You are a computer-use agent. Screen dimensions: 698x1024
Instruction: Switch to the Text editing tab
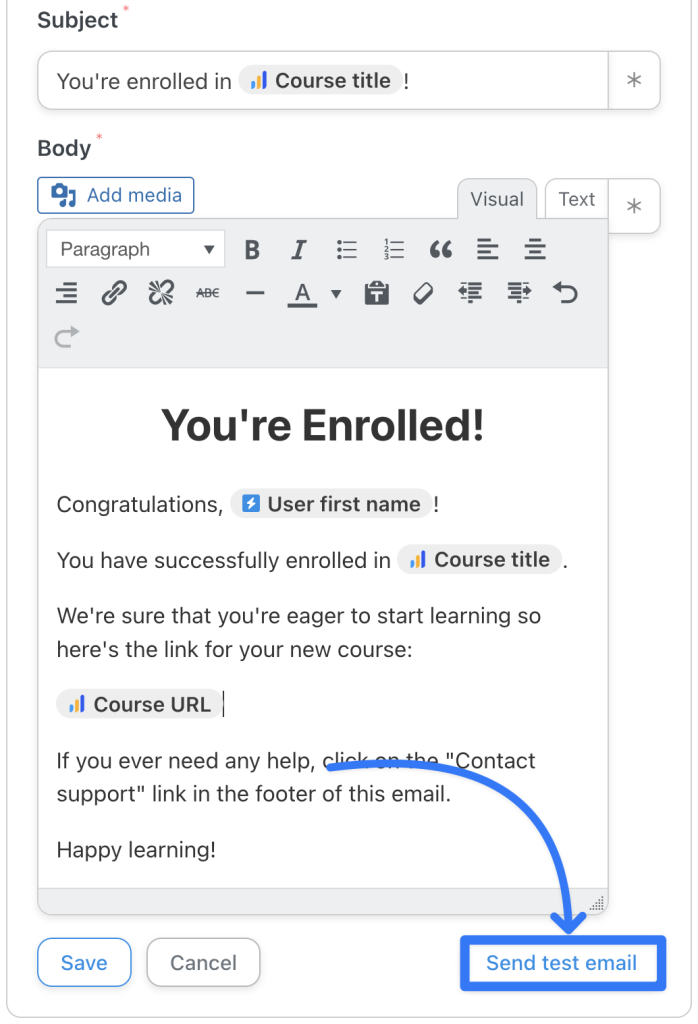(576, 199)
